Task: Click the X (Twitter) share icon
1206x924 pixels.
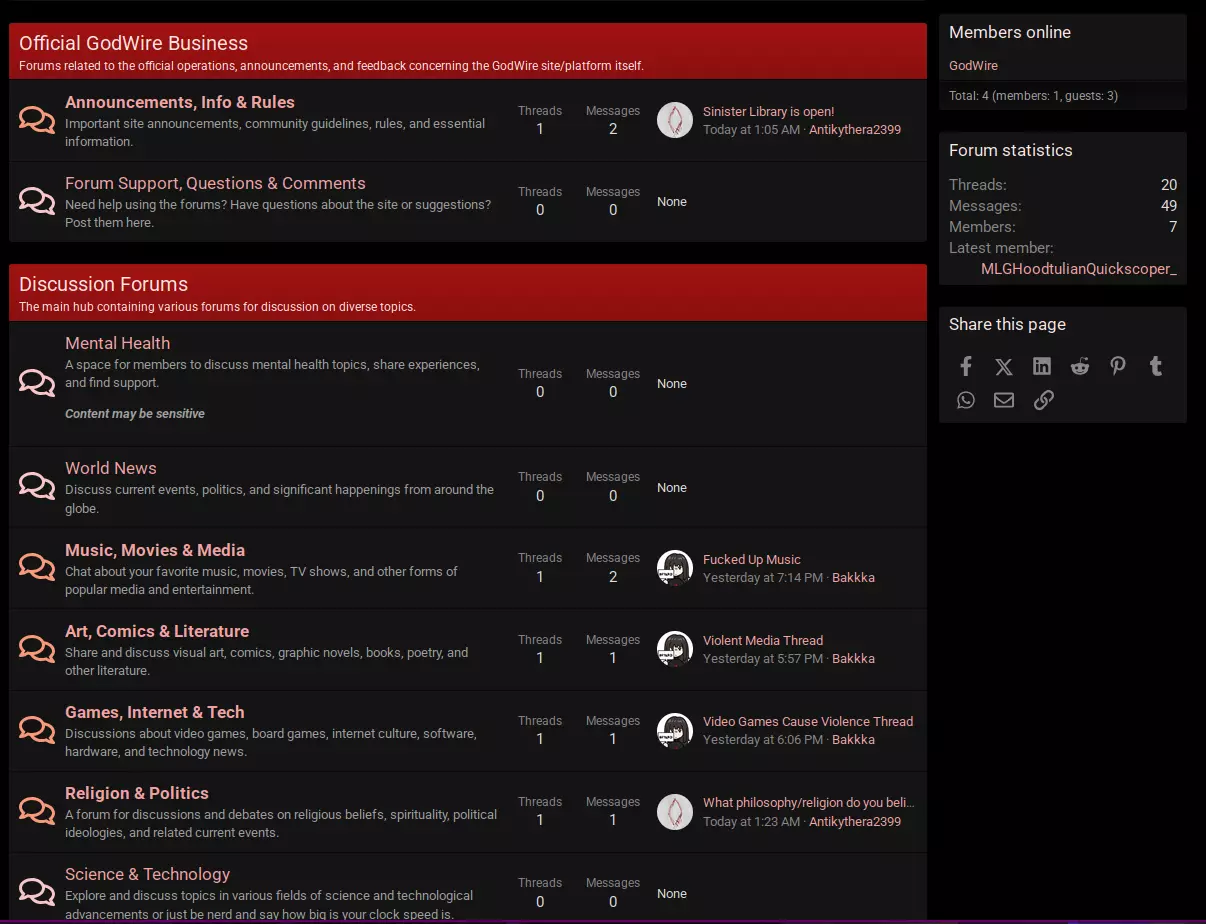Action: pyautogui.click(x=1004, y=366)
